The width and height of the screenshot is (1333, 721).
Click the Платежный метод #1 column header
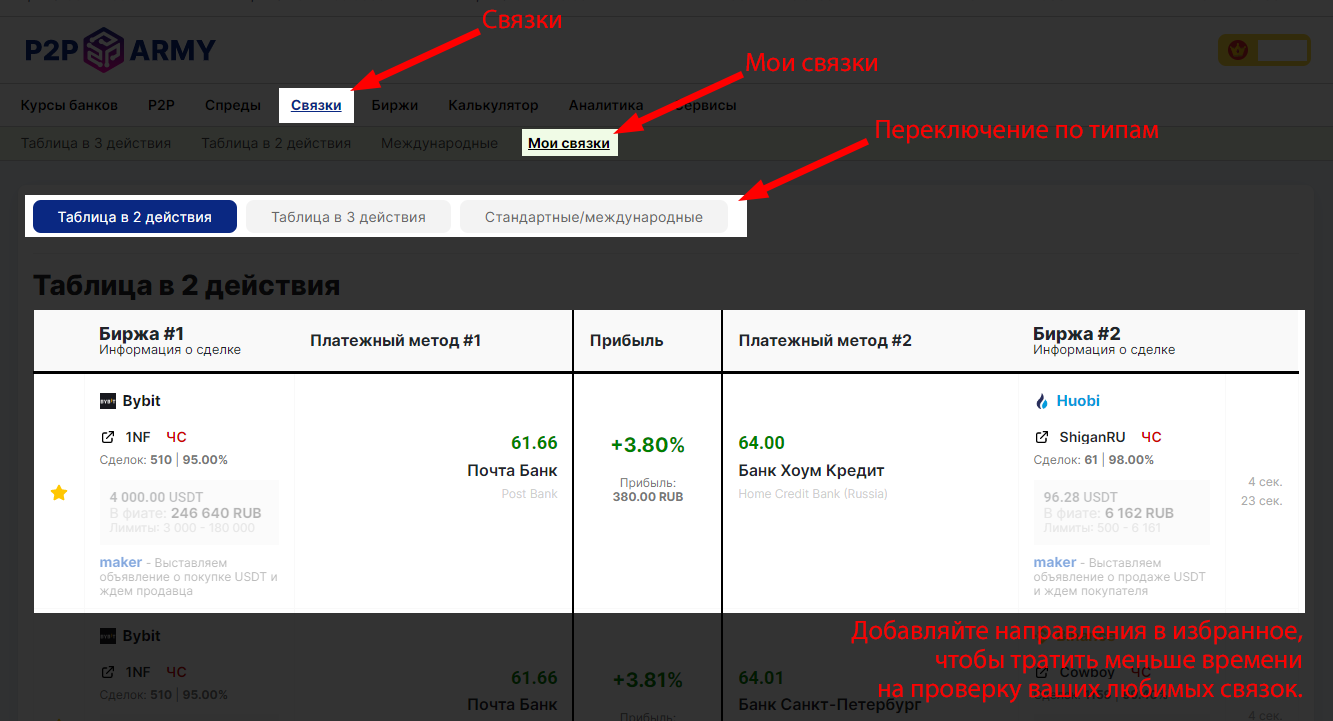click(396, 341)
